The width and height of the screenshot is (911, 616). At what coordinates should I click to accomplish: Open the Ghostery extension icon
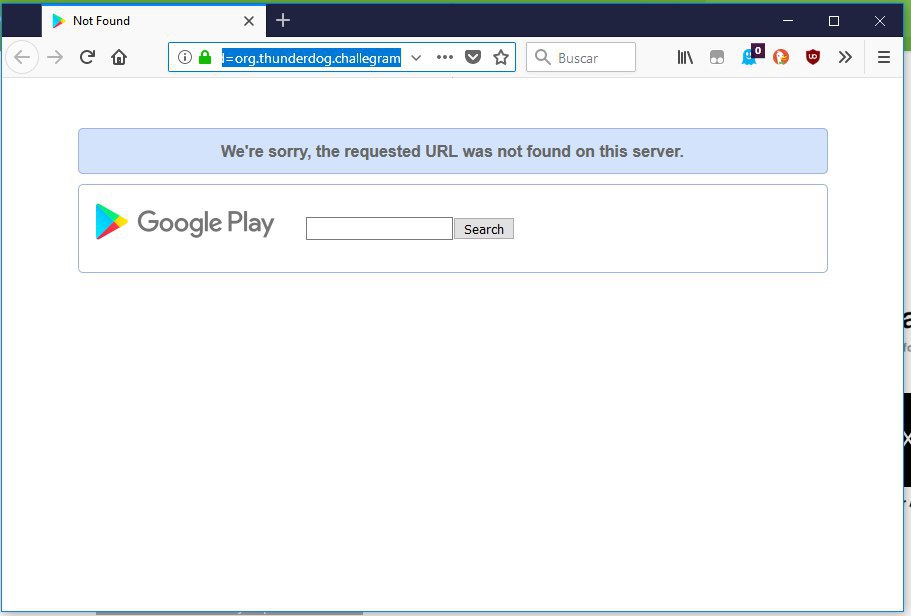(x=749, y=58)
